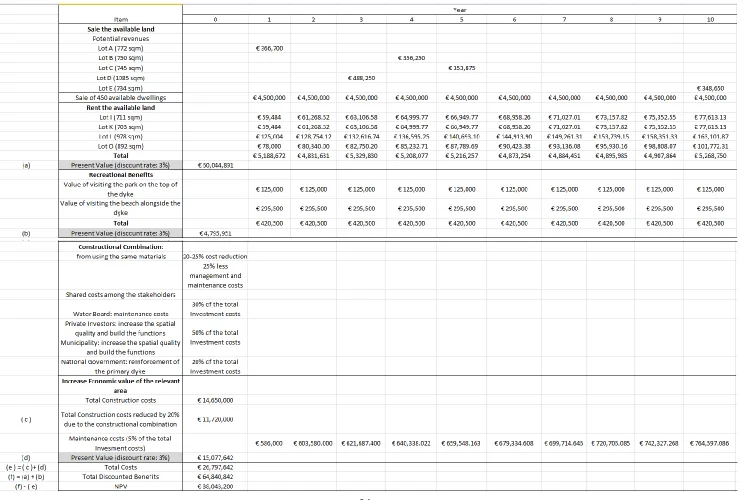Screen dimensions: 752x500
Task: Select park value year 1 cell €125,000
Action: click(x=270, y=189)
